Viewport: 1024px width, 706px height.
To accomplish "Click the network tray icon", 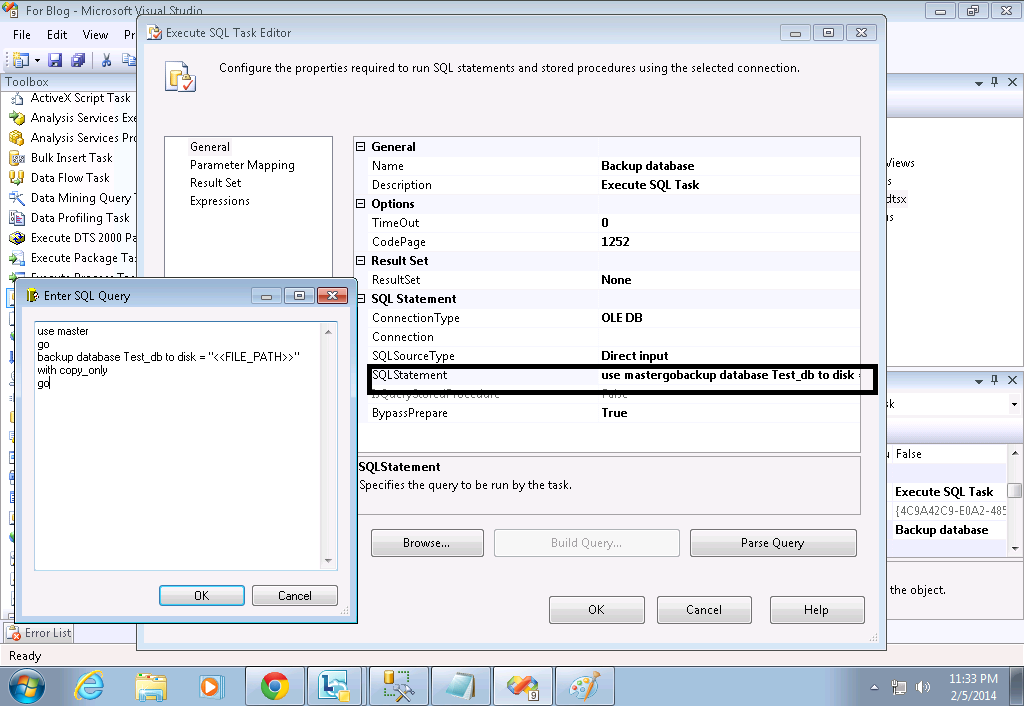I will pos(899,687).
